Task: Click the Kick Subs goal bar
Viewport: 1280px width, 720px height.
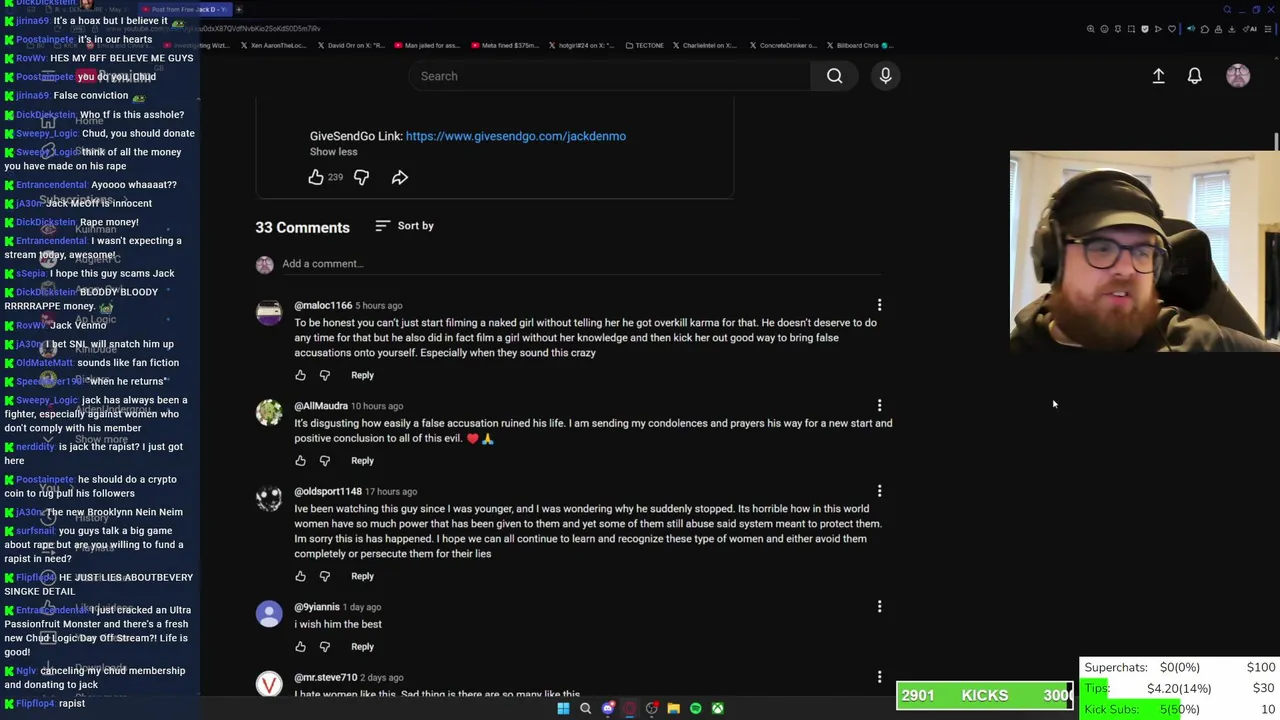Action: point(1179,709)
